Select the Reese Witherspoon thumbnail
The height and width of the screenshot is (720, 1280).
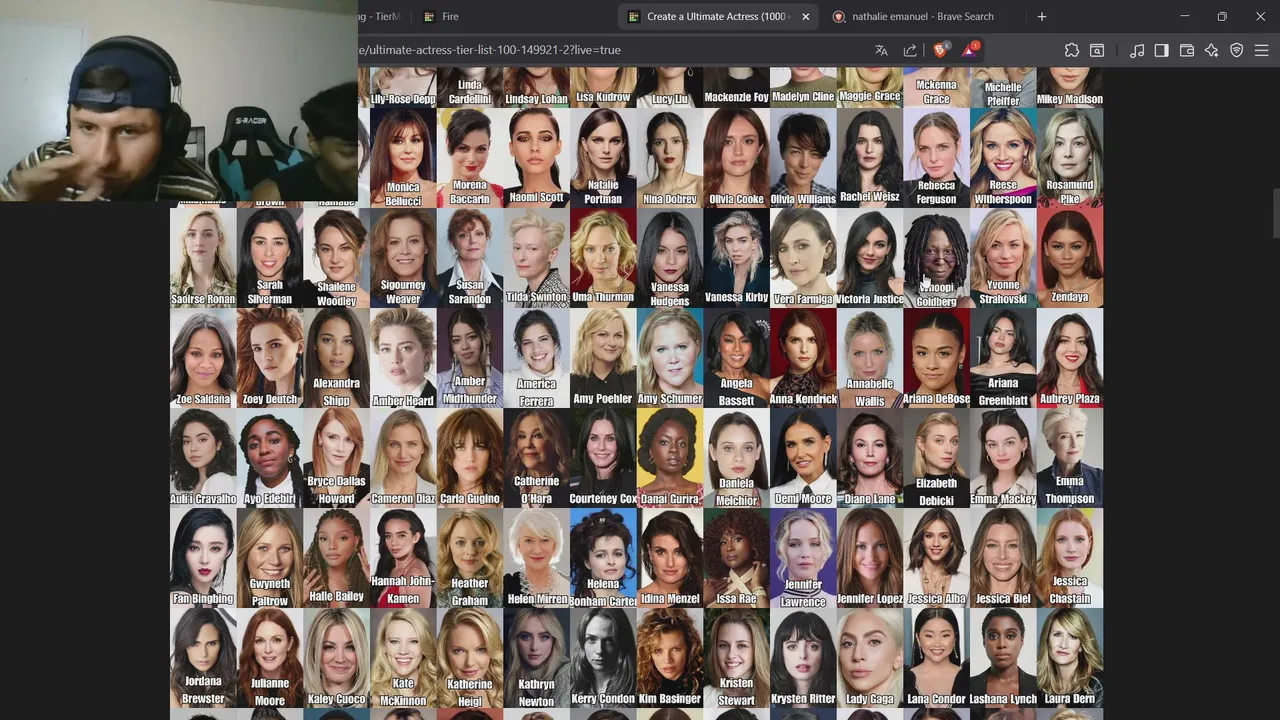click(1003, 157)
